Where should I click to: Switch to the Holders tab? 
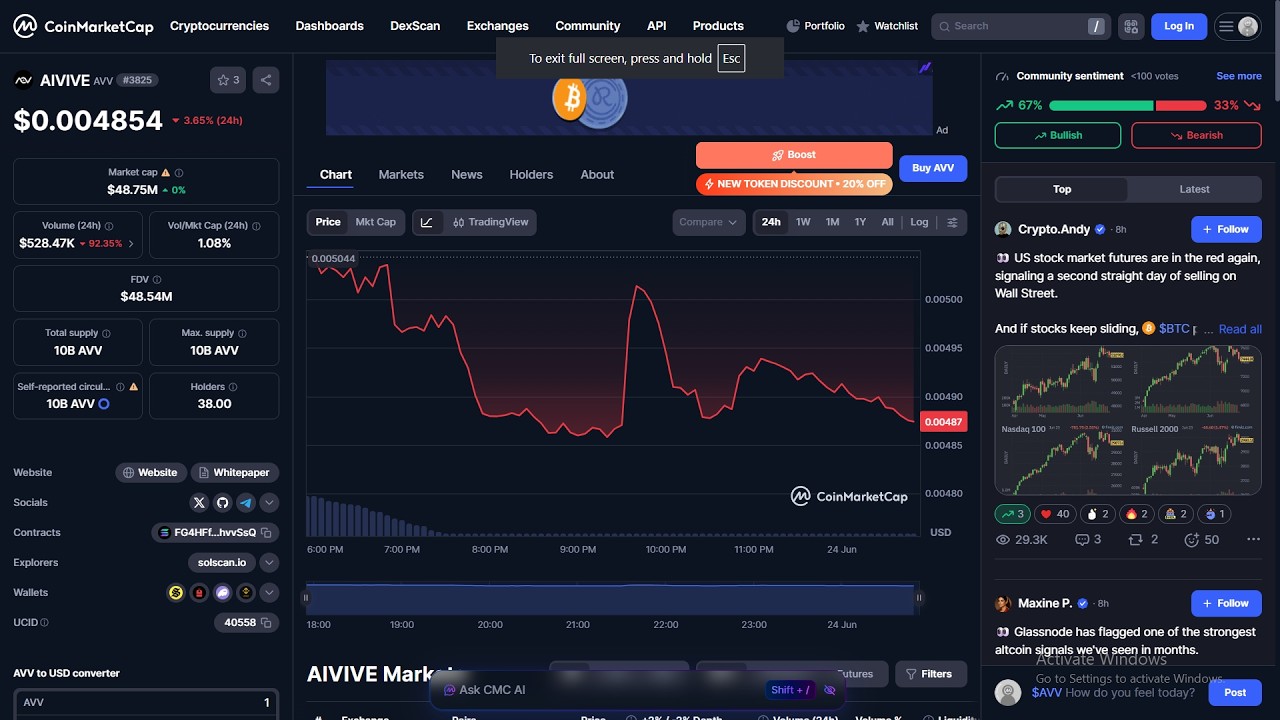[531, 174]
